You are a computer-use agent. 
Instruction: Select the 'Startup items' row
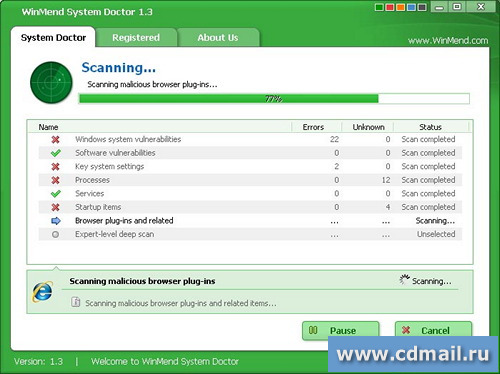click(250, 207)
